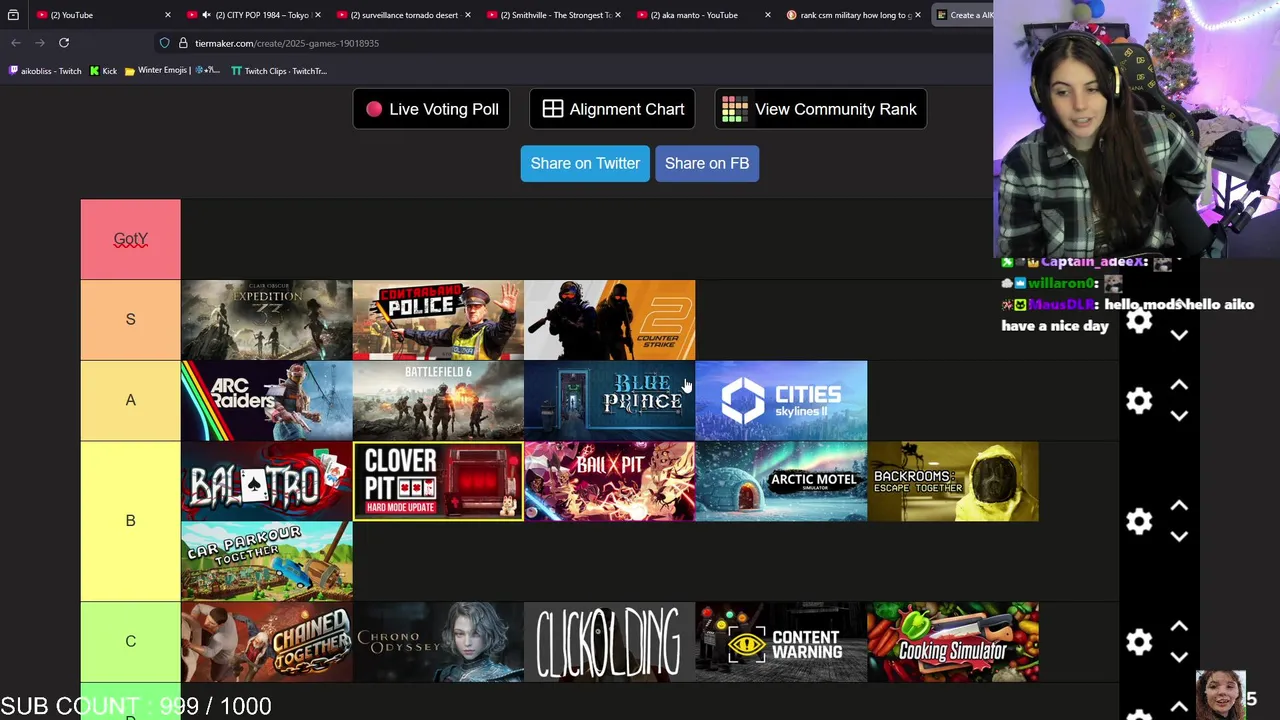Select the Cooking Simulator tile
The width and height of the screenshot is (1280, 720).
[953, 642]
